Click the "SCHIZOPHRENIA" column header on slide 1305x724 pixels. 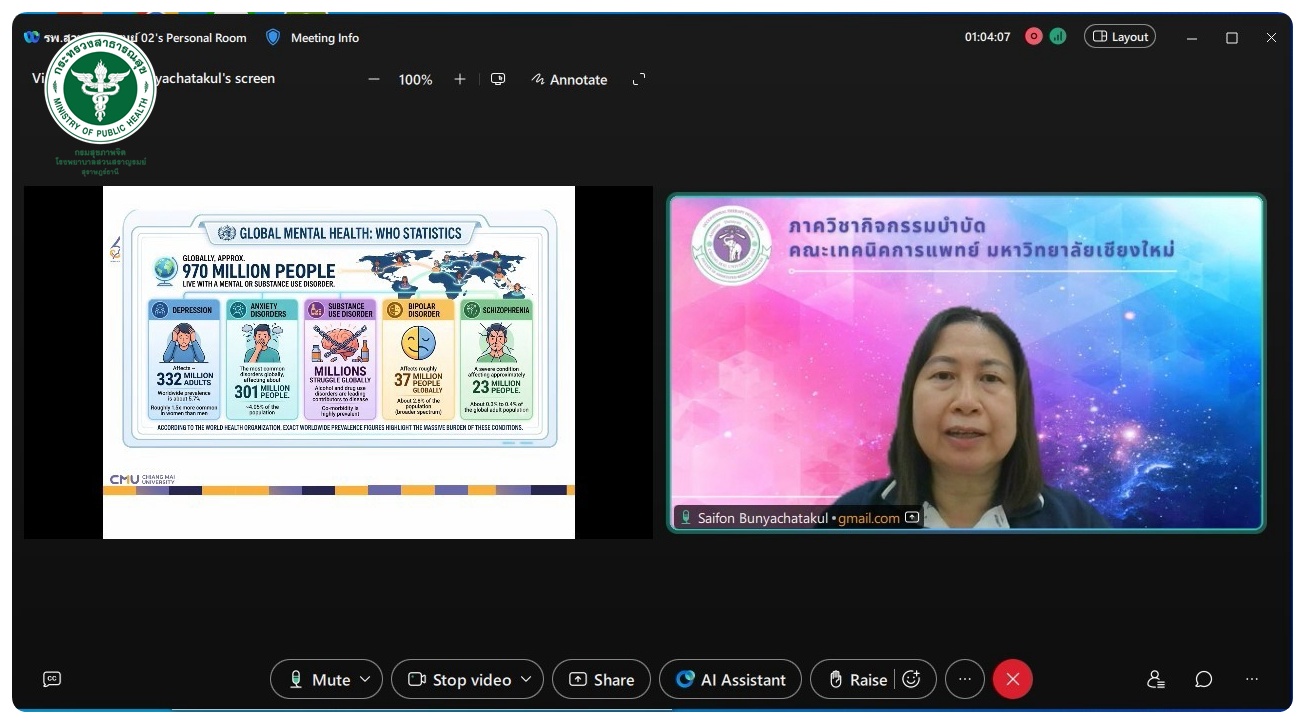pyautogui.click(x=496, y=310)
